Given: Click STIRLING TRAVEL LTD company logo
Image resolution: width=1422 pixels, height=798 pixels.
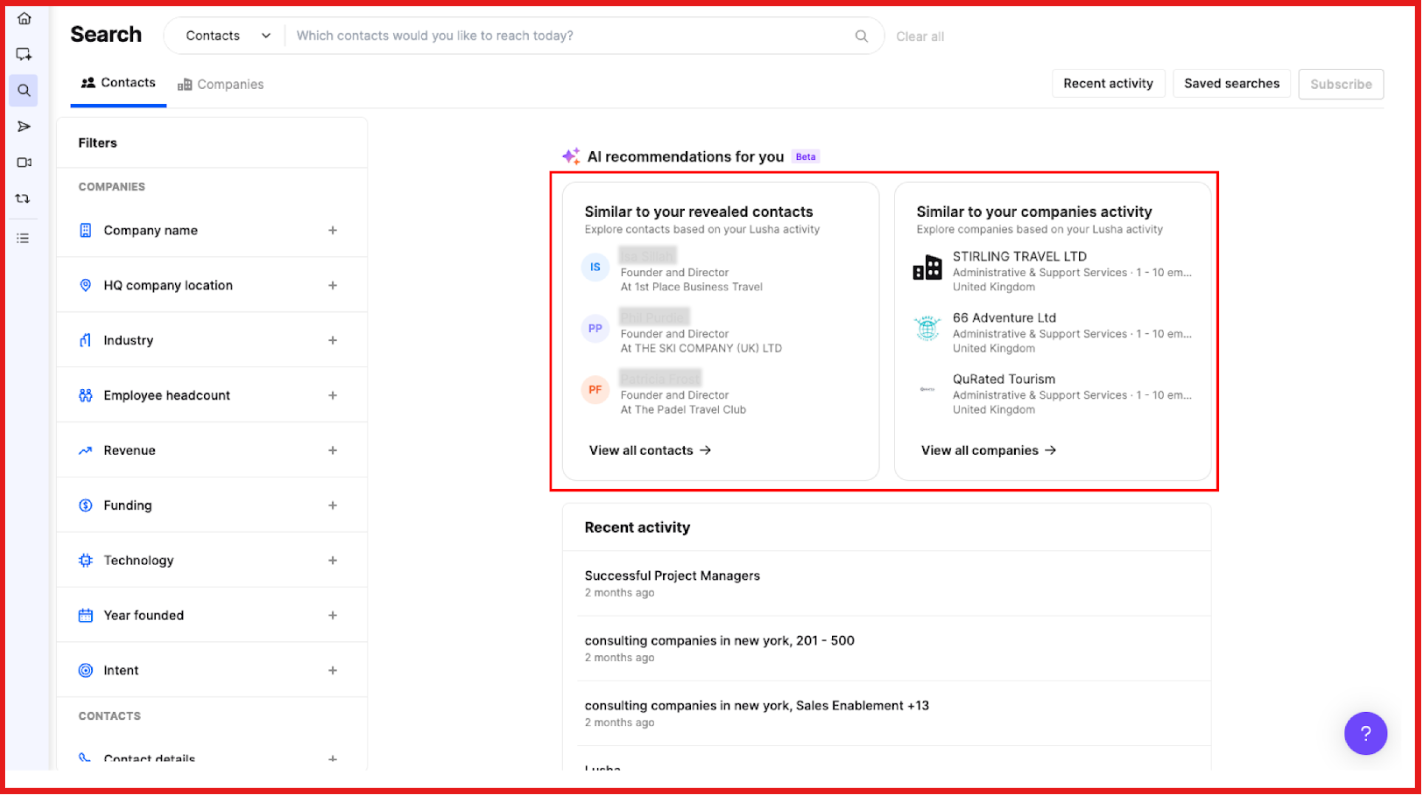Looking at the screenshot, I should pyautogui.click(x=927, y=267).
